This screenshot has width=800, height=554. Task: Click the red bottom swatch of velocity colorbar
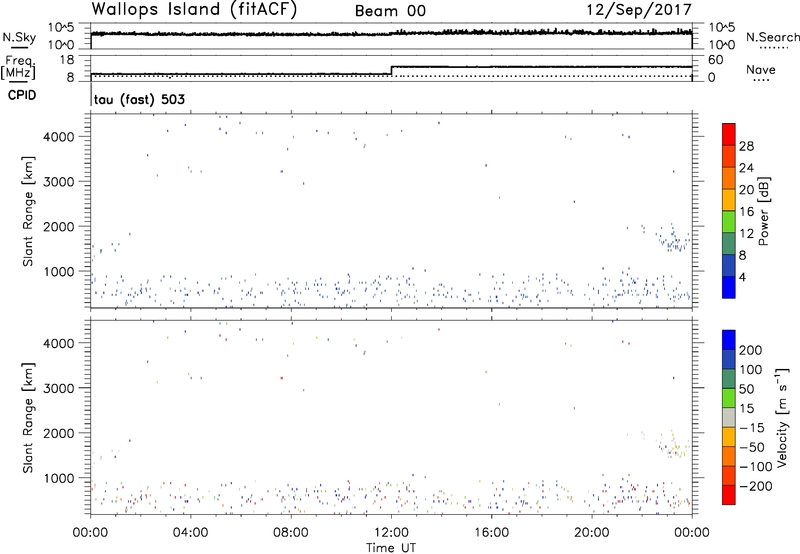tap(729, 495)
